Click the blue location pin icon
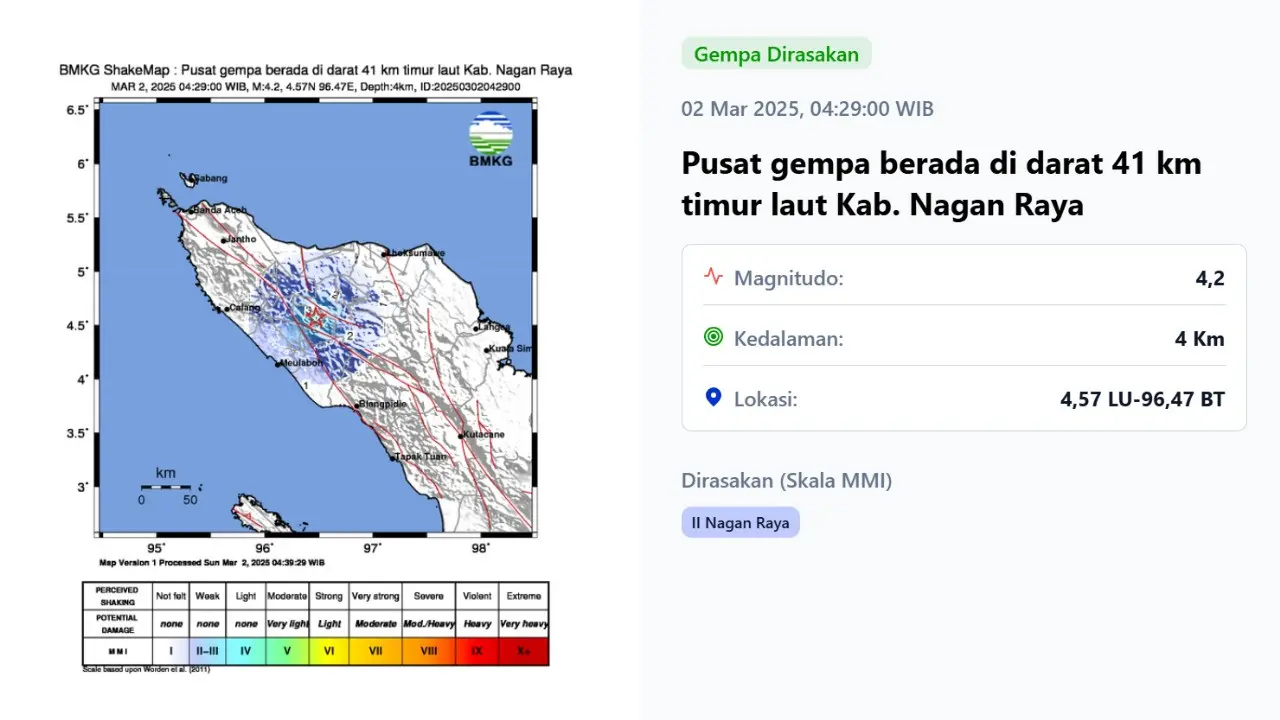The height and width of the screenshot is (720, 1280). [713, 398]
